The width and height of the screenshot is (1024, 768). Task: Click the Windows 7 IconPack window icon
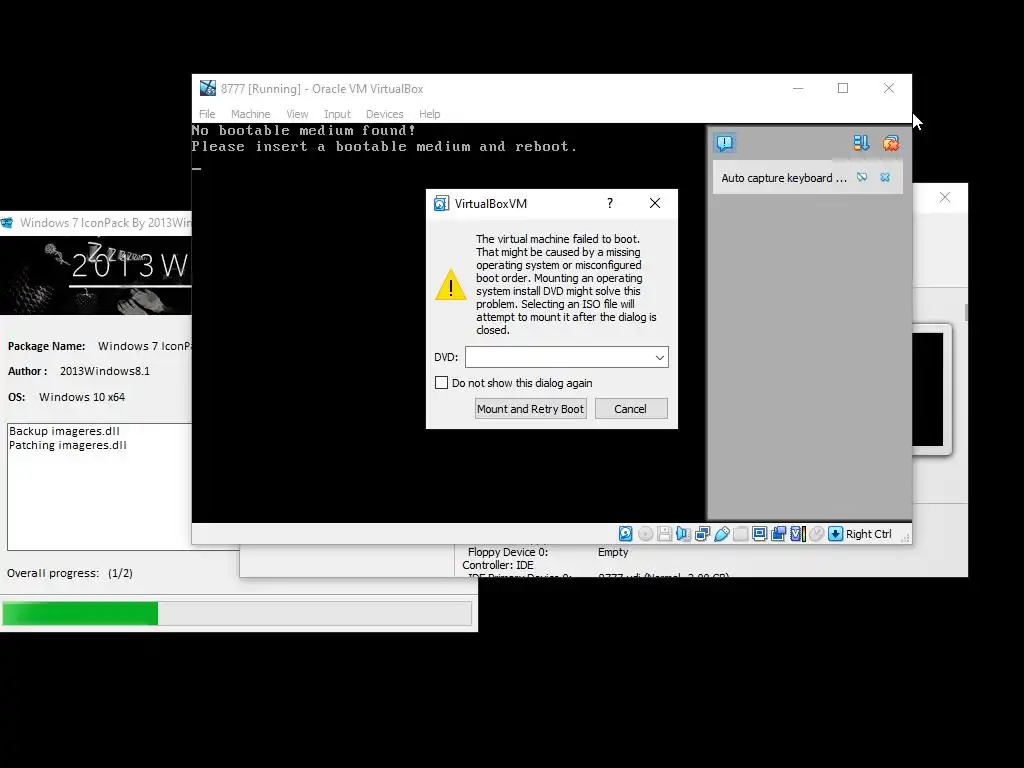tap(7, 223)
